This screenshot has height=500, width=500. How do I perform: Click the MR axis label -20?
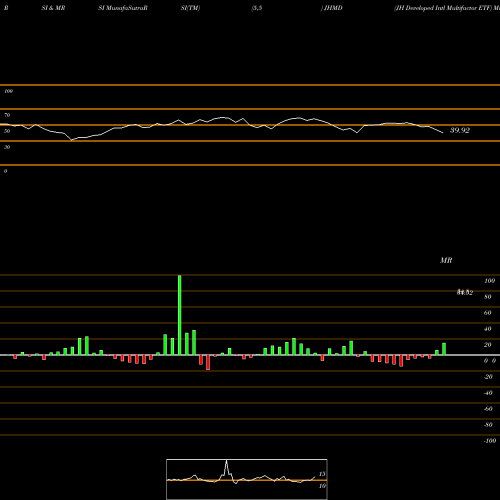click(488, 377)
